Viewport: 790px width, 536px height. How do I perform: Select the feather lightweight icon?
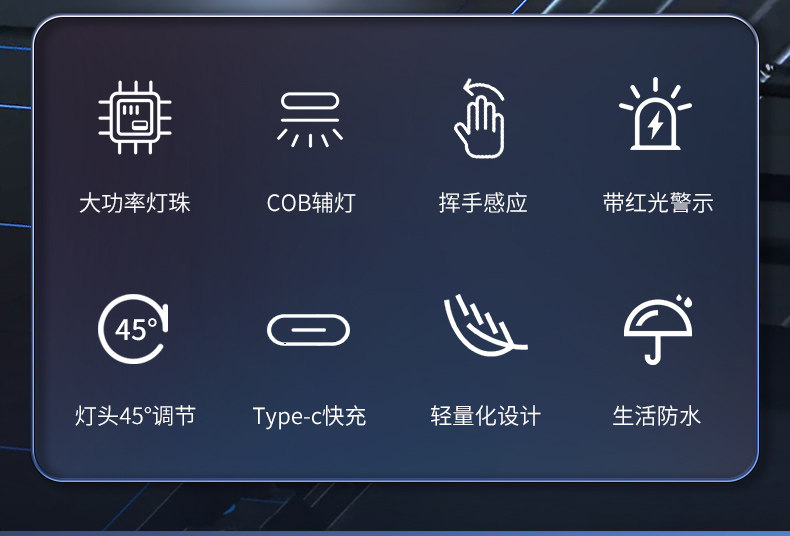tap(485, 325)
